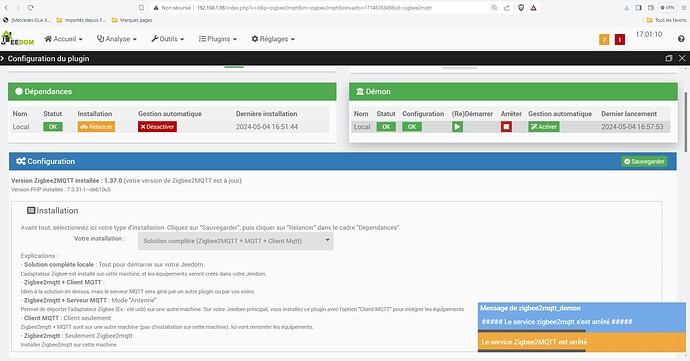Click the bookmark icon in address bar
690x361 pixels.
click(x=141, y=7)
